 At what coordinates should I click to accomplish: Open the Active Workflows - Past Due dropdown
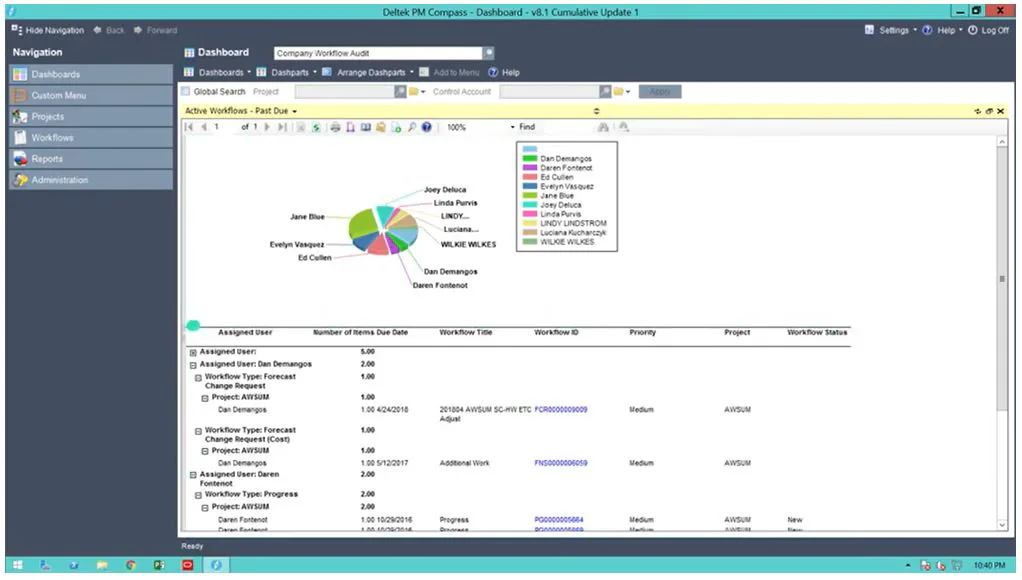point(295,111)
